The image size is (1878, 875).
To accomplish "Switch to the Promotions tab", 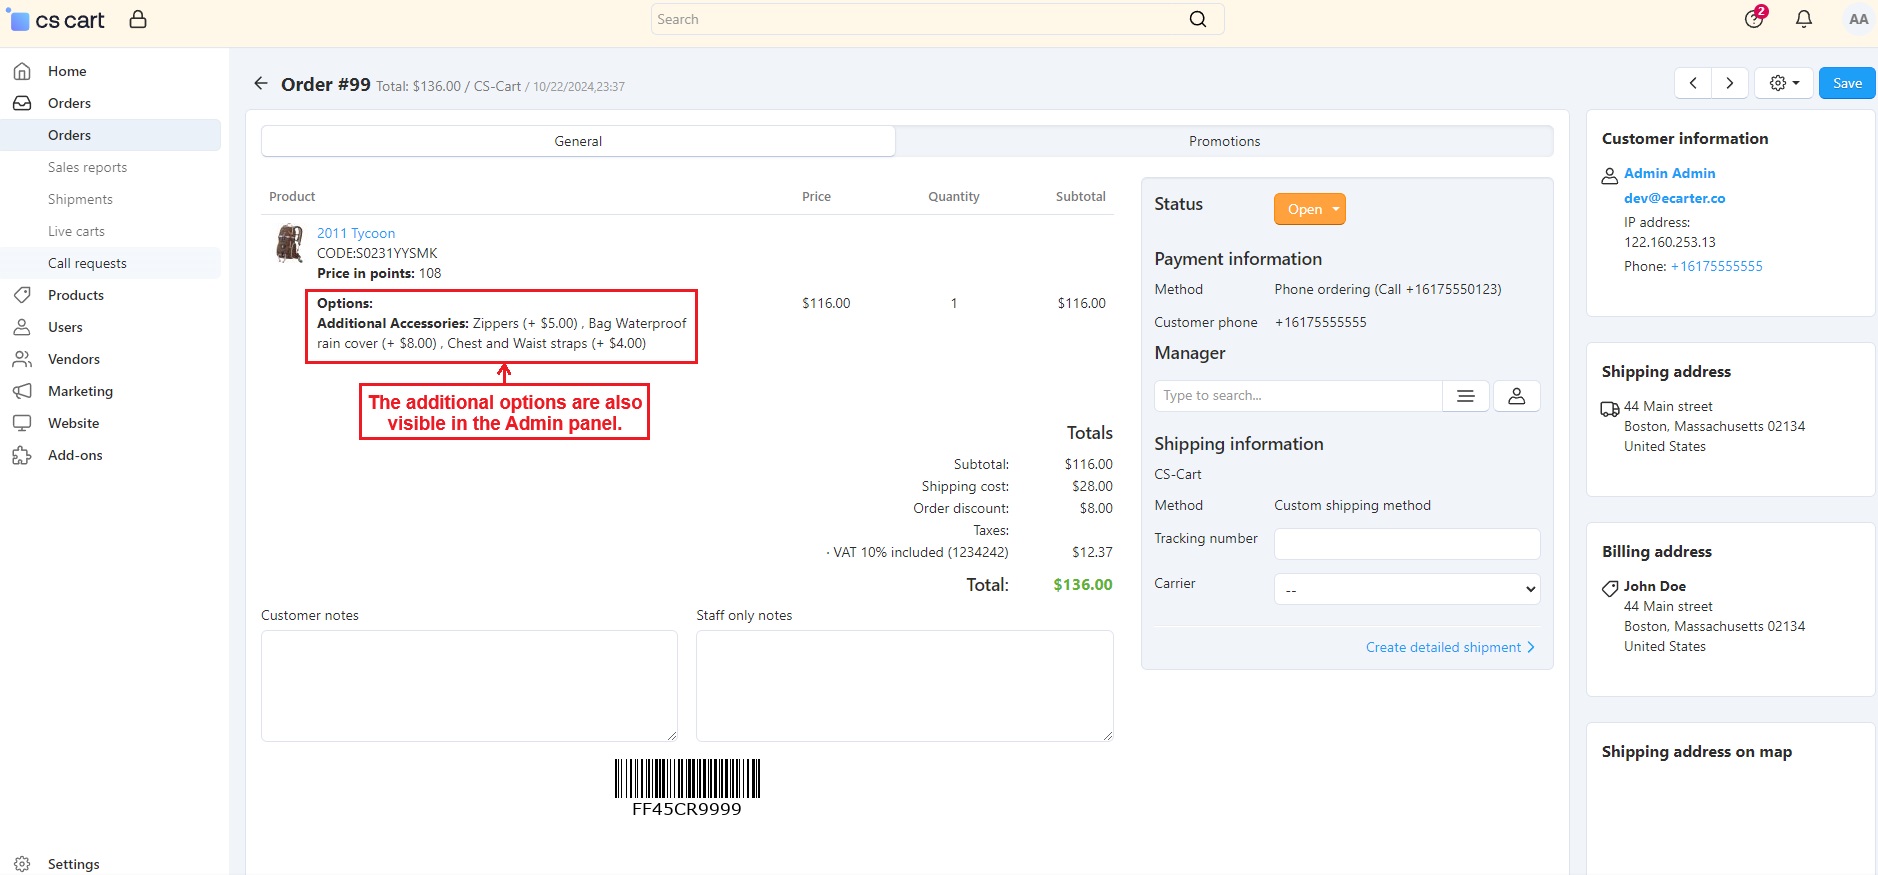I will click(x=1224, y=141).
